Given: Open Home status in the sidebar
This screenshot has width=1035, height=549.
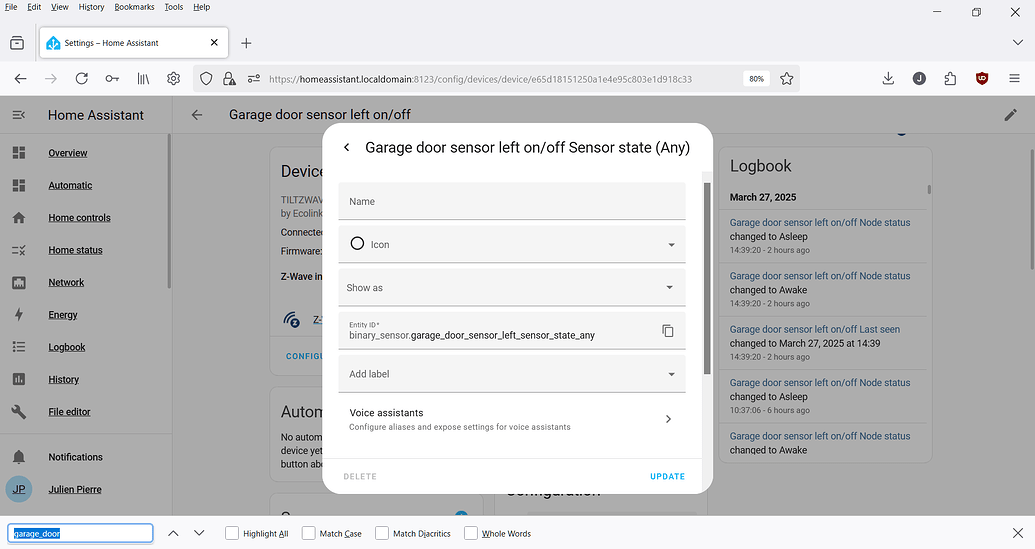Looking at the screenshot, I should coord(75,250).
